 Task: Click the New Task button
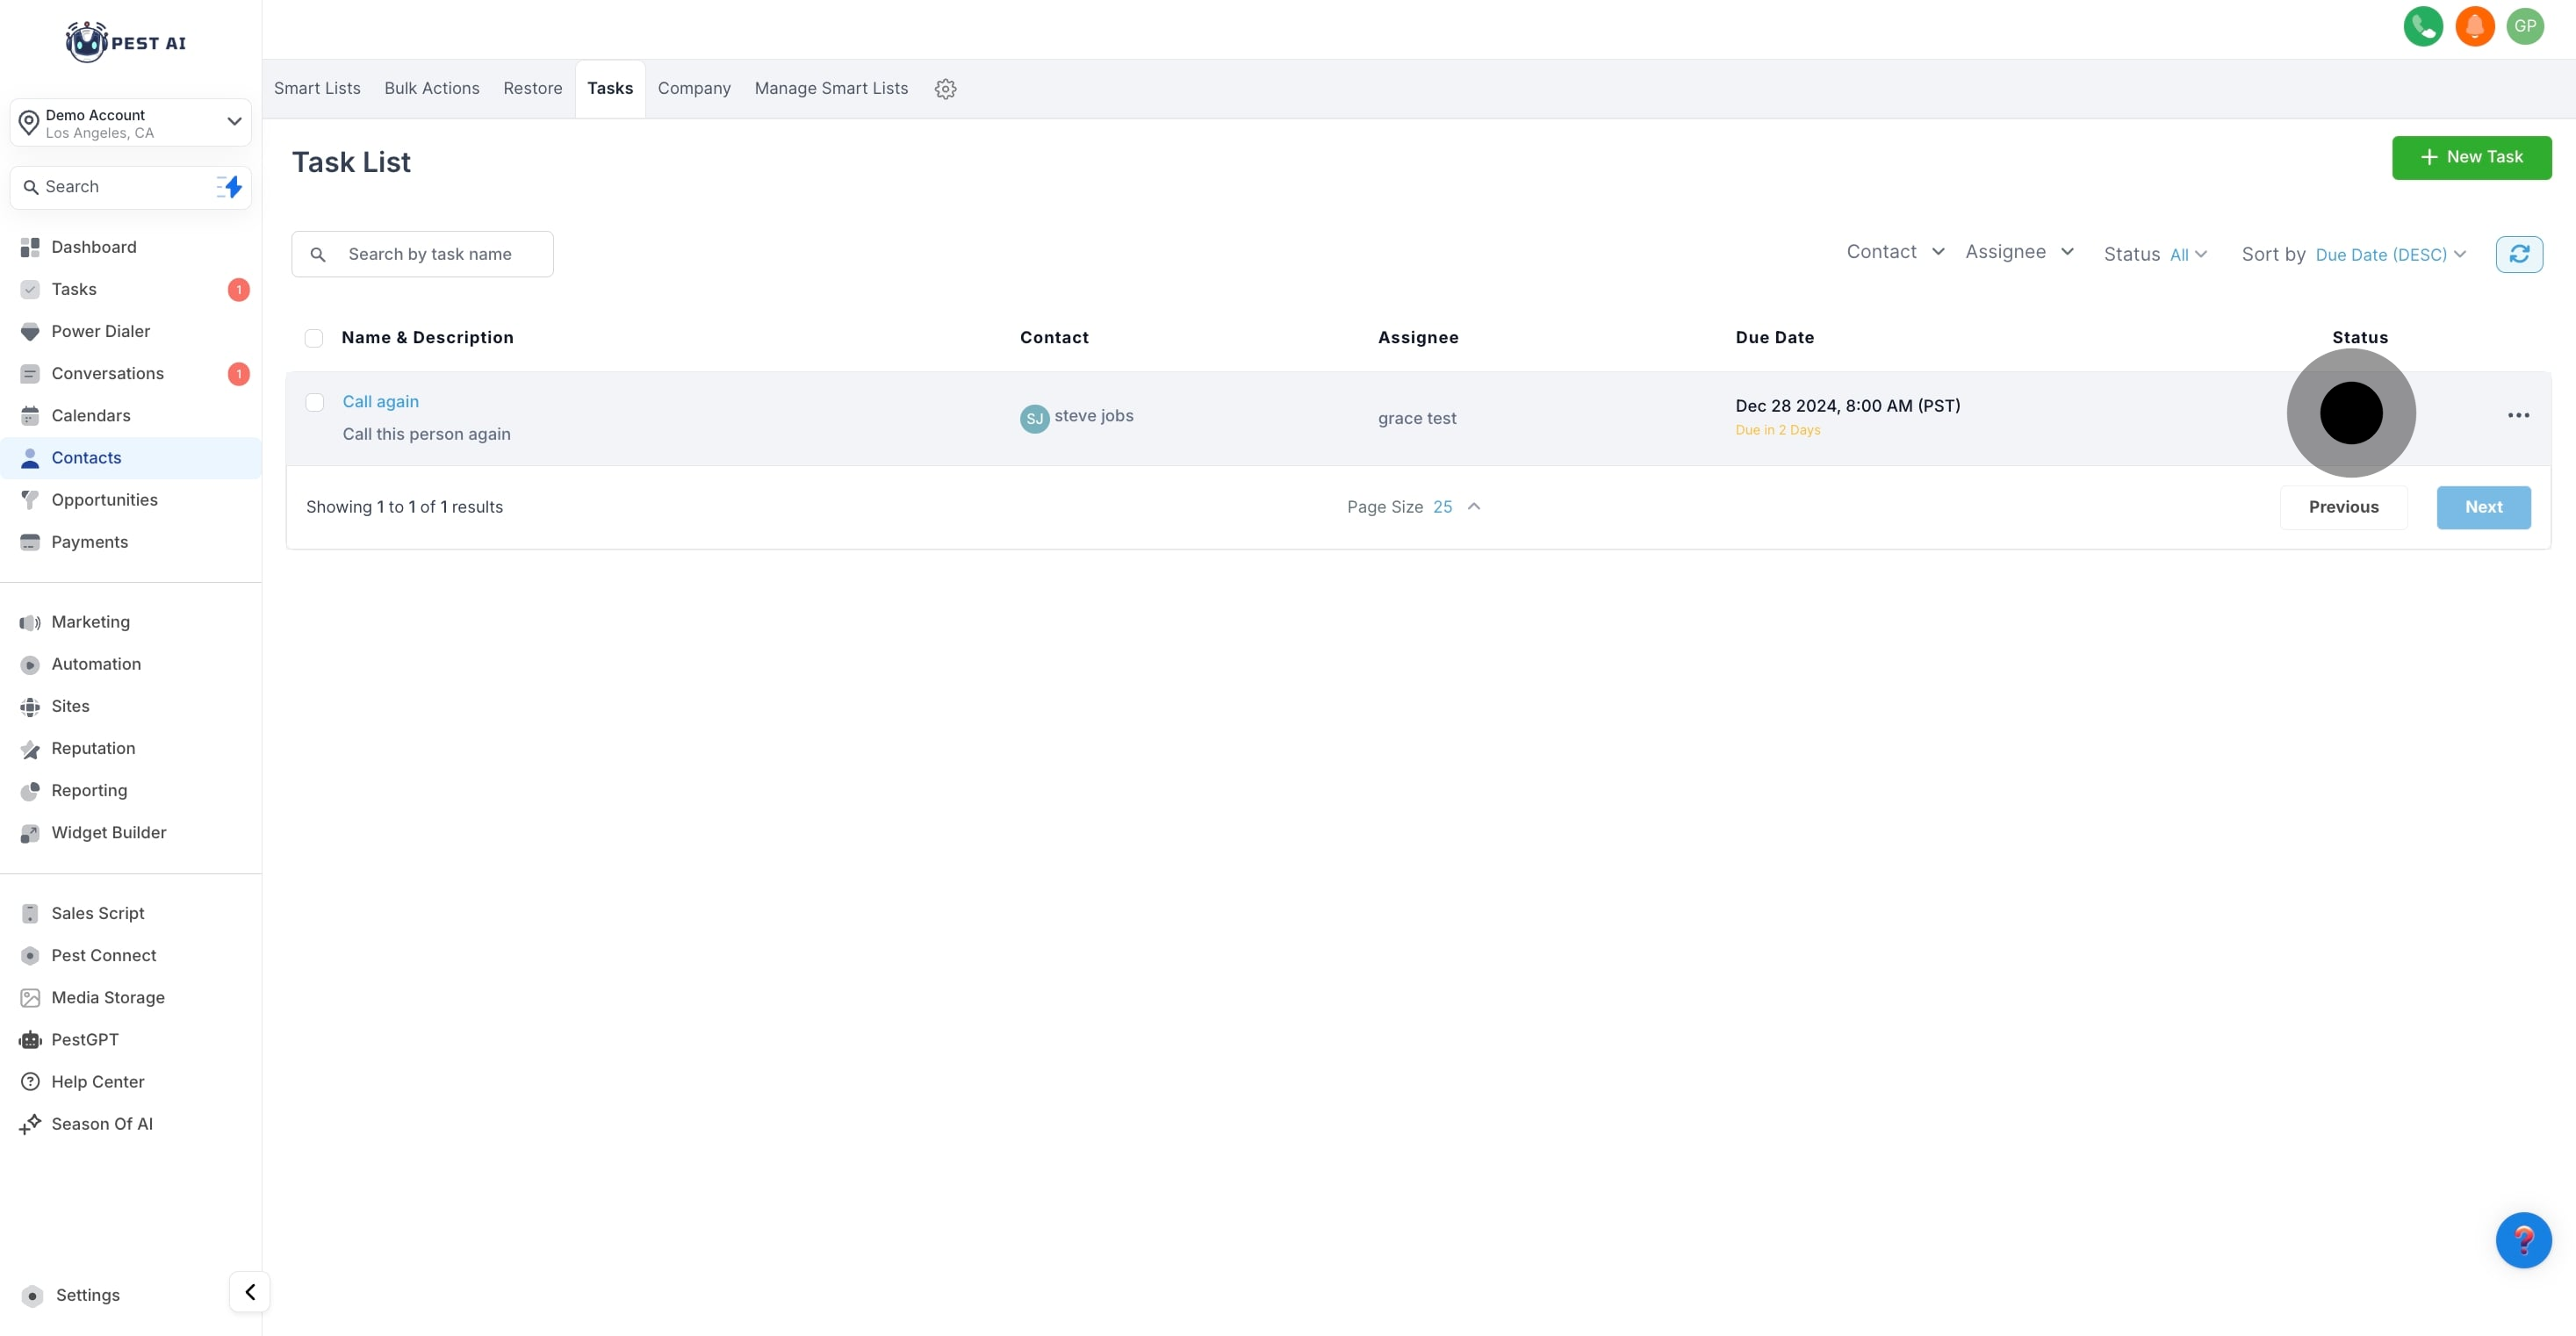coord(2470,157)
